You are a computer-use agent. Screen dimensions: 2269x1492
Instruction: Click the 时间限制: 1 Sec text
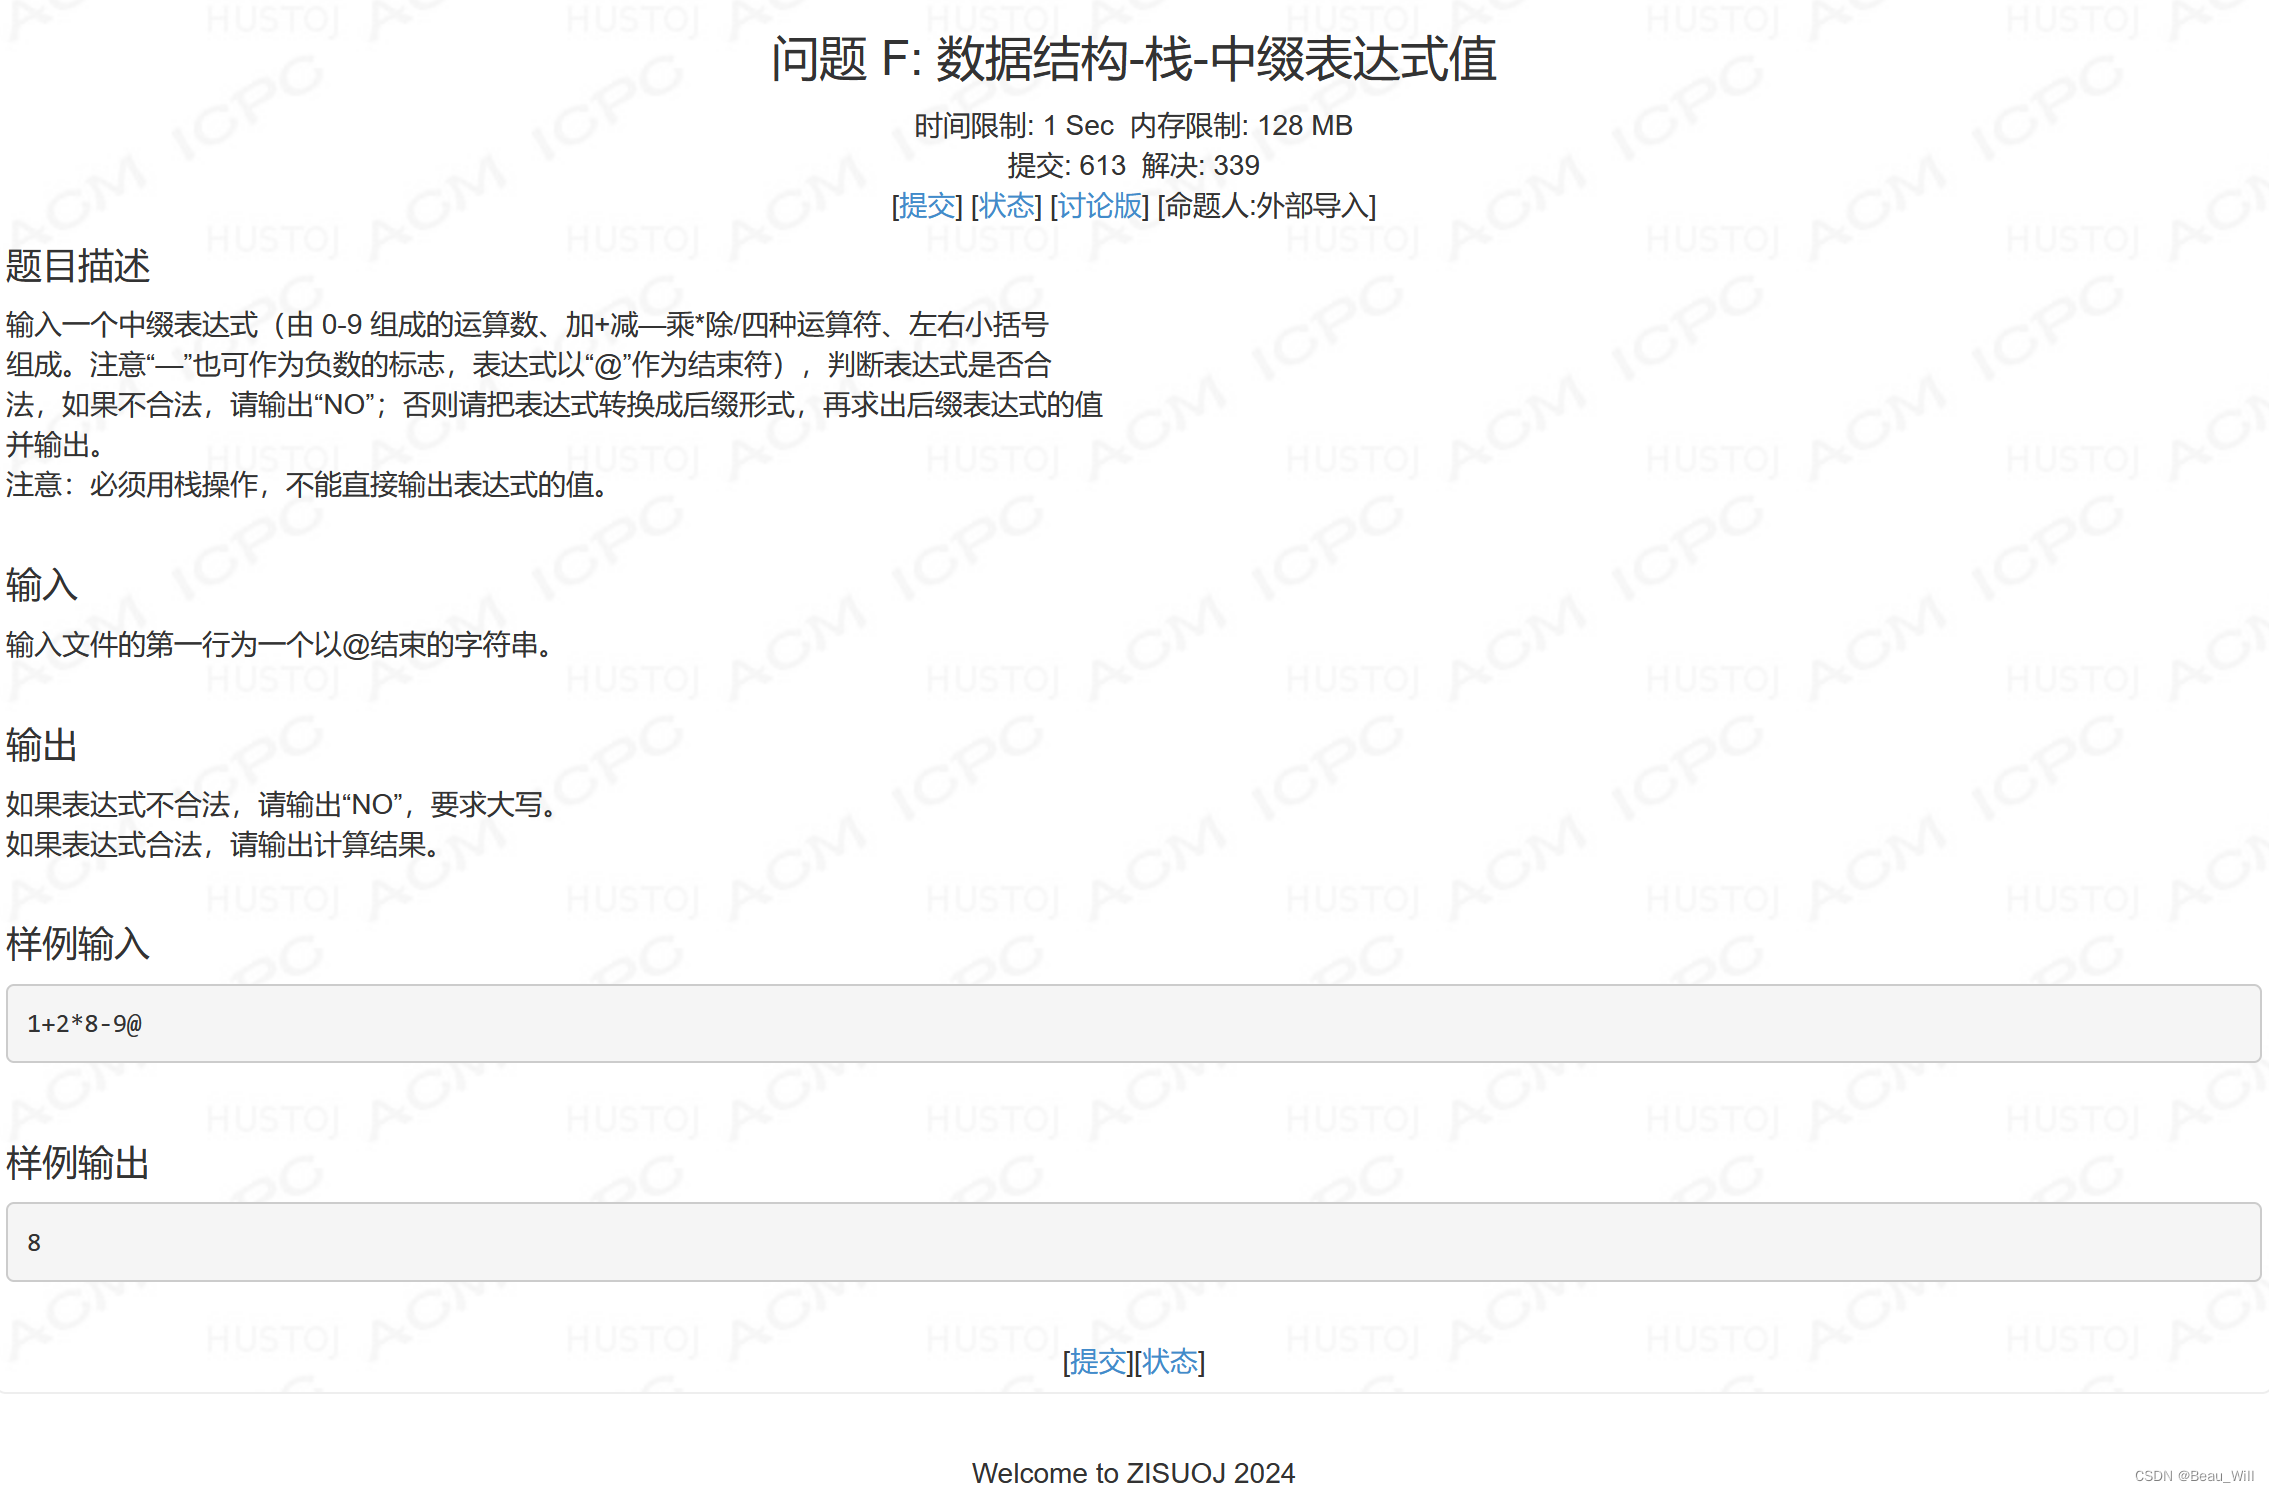[1014, 126]
